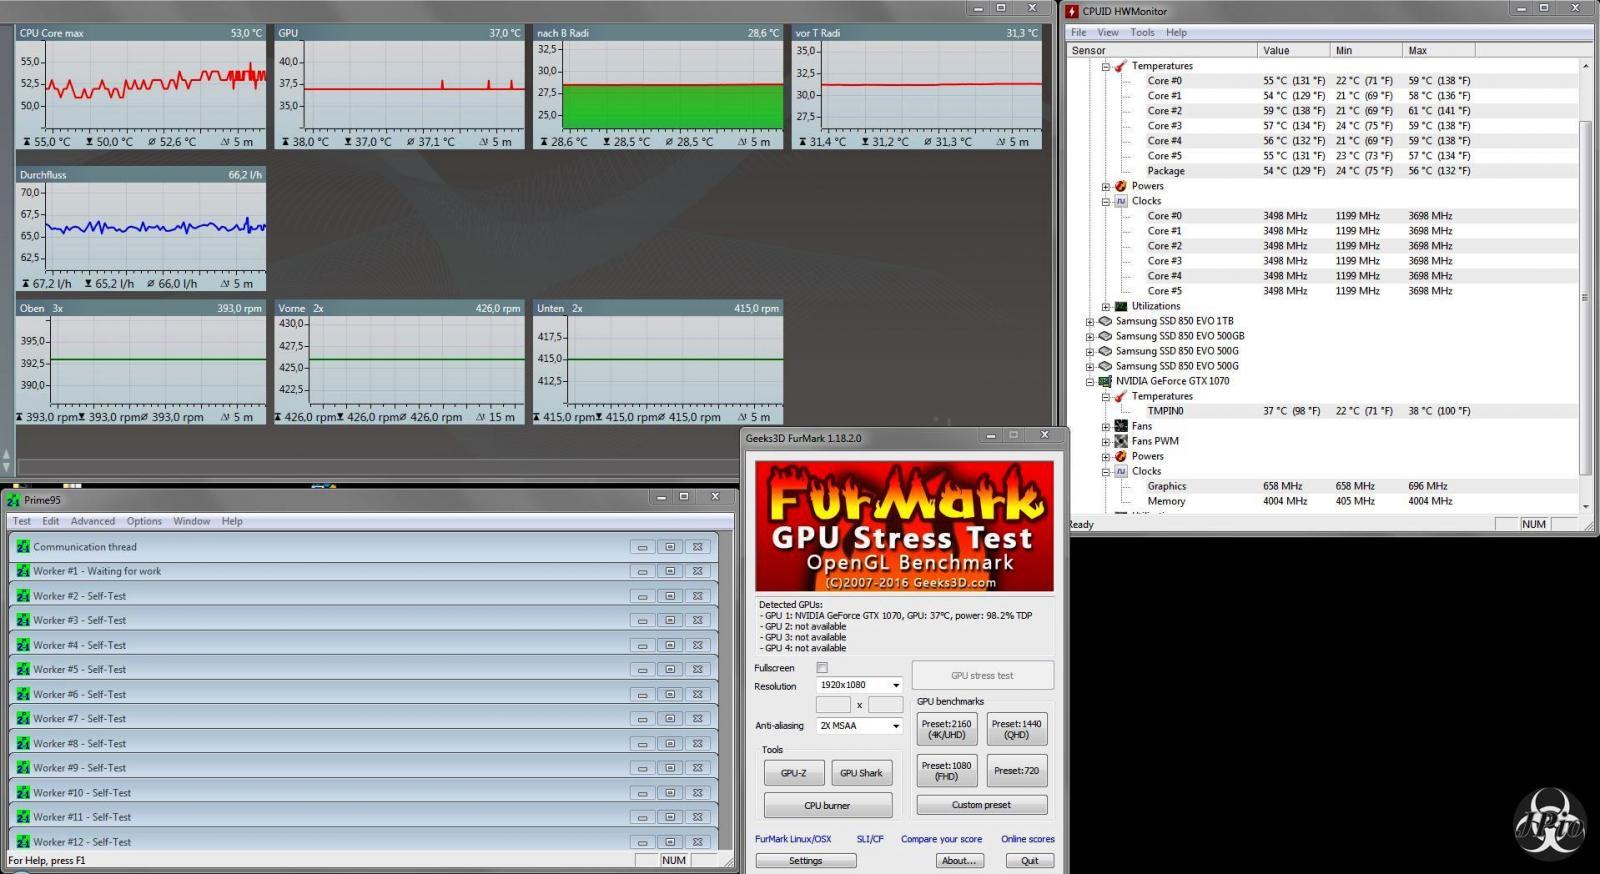The height and width of the screenshot is (874, 1600).
Task: Click the Temperatures thermometer icon under CPU
Action: pyautogui.click(x=1121, y=66)
